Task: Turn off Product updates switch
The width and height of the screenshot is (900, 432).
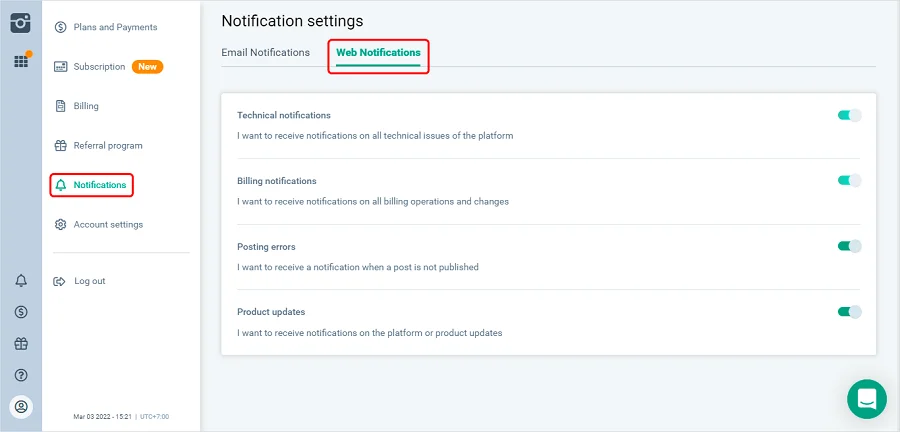Action: (x=849, y=312)
